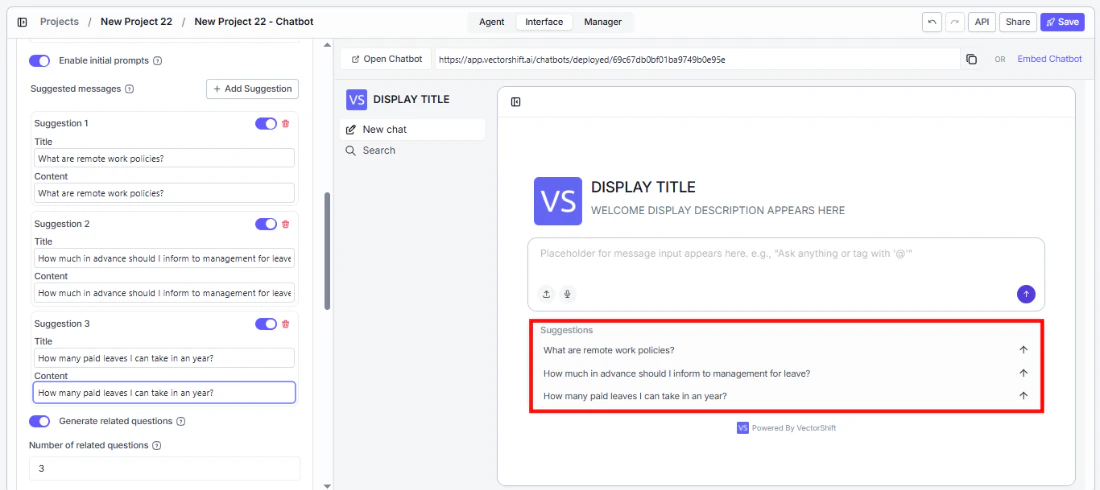Disable the Generate related questions toggle
This screenshot has width=1100, height=490.
point(39,421)
